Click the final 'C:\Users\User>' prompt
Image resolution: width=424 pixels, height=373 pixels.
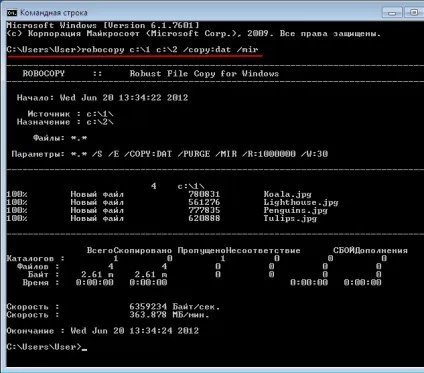pyautogui.click(x=44, y=347)
